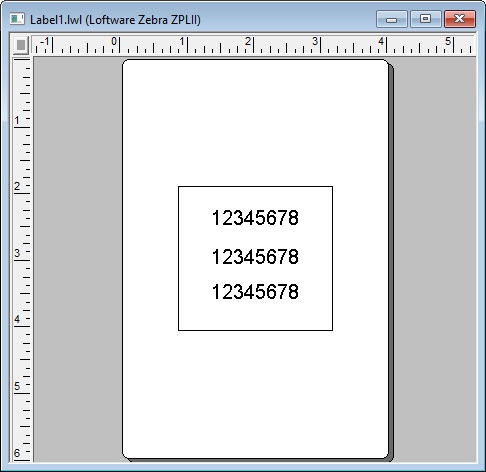Click the 3 mark on vertical ruler

(x=17, y=253)
